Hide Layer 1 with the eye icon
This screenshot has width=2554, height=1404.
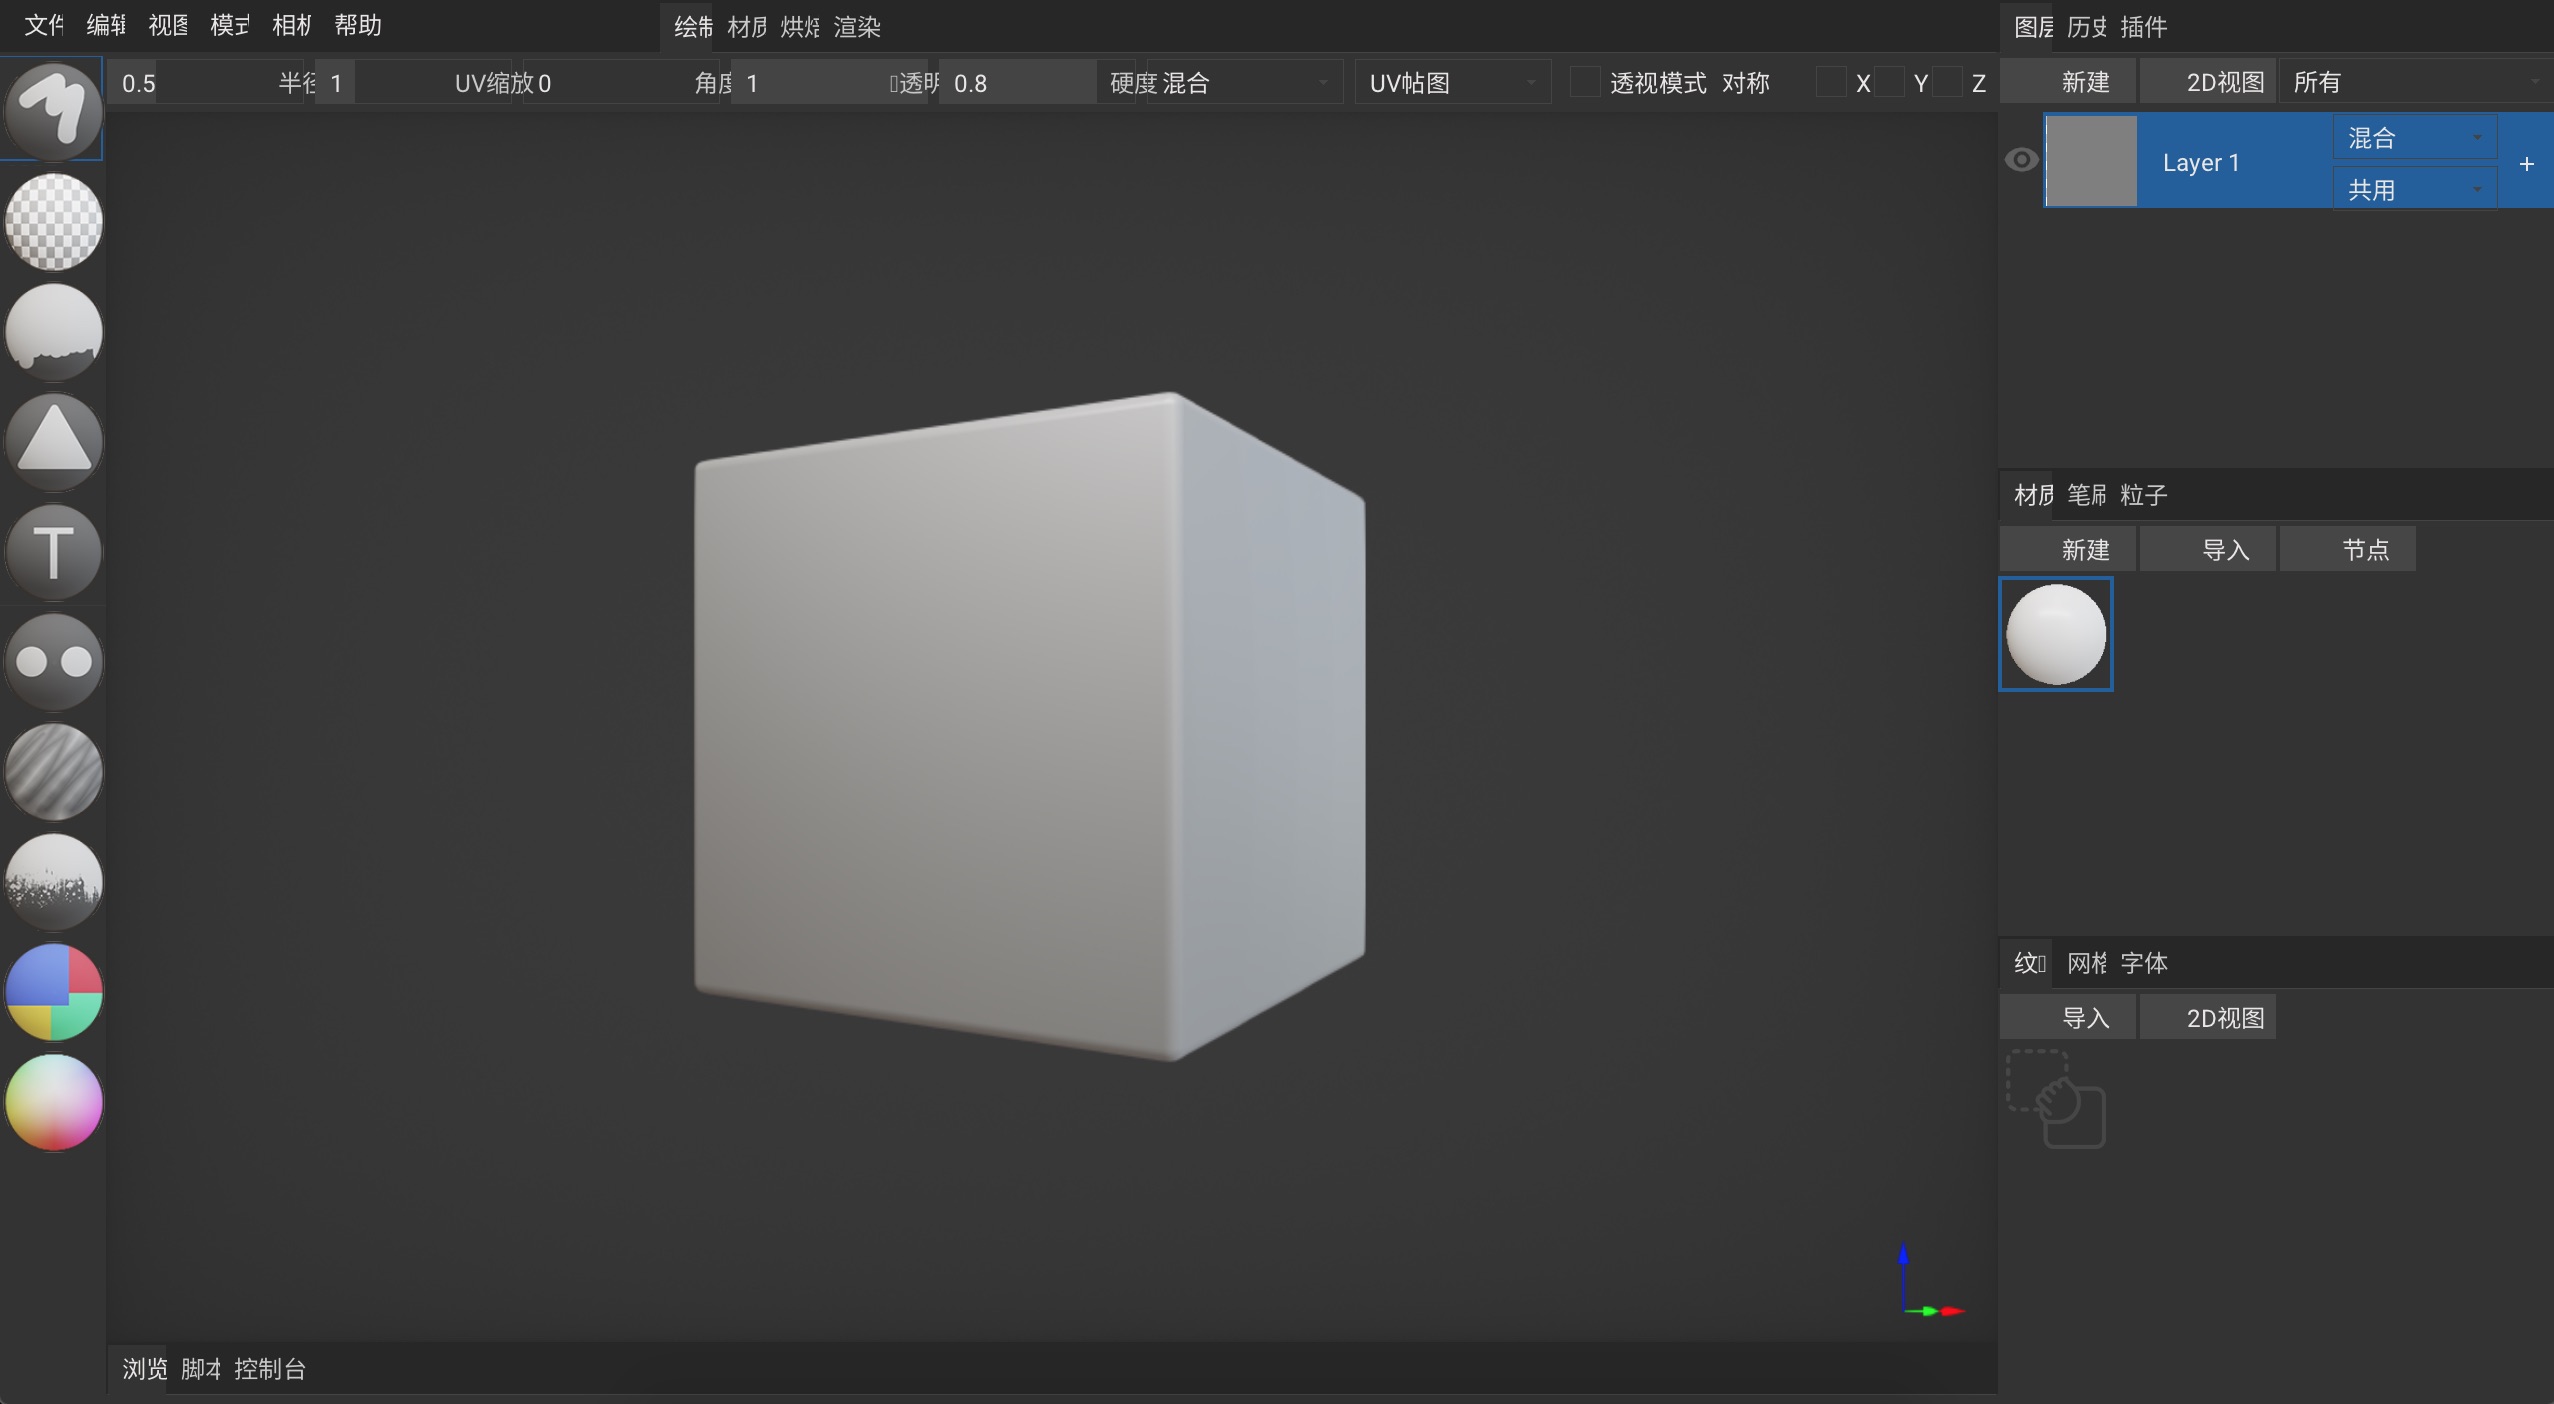(2021, 160)
